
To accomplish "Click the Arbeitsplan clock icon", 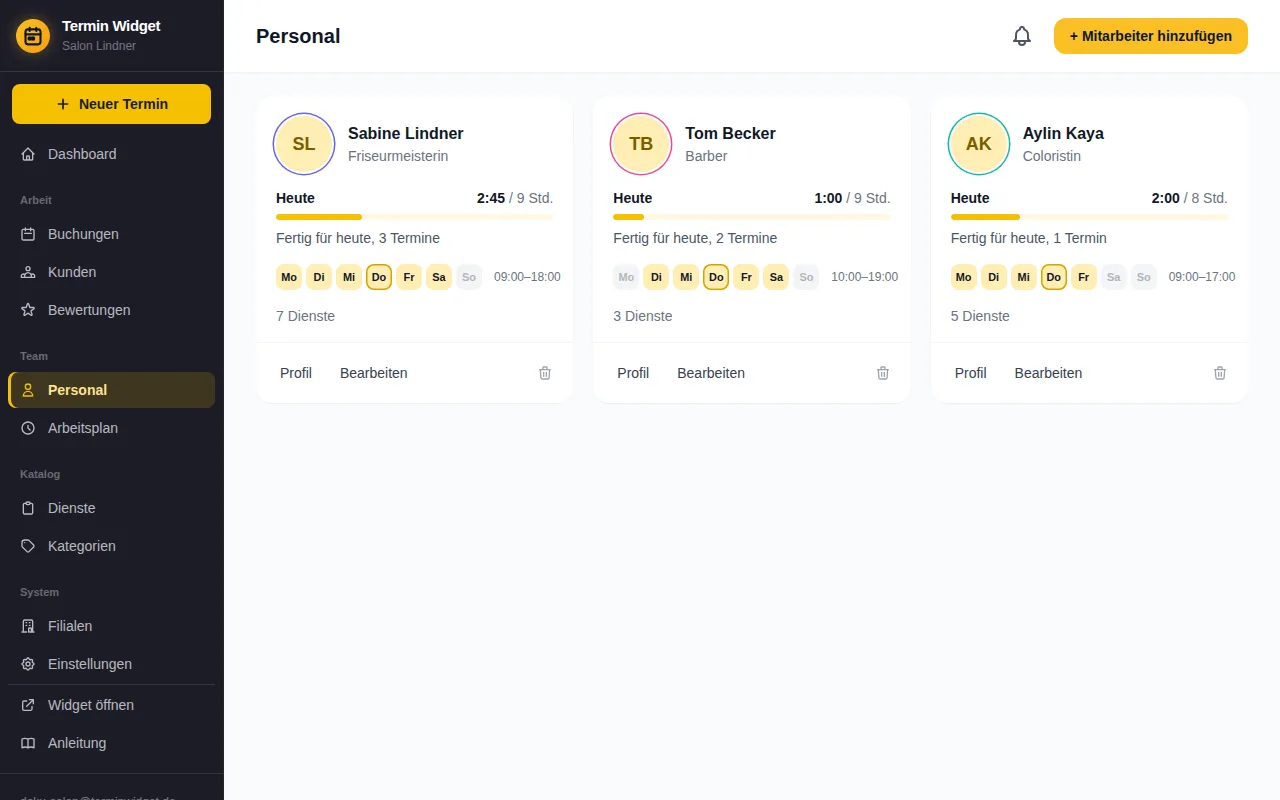I will pos(28,428).
